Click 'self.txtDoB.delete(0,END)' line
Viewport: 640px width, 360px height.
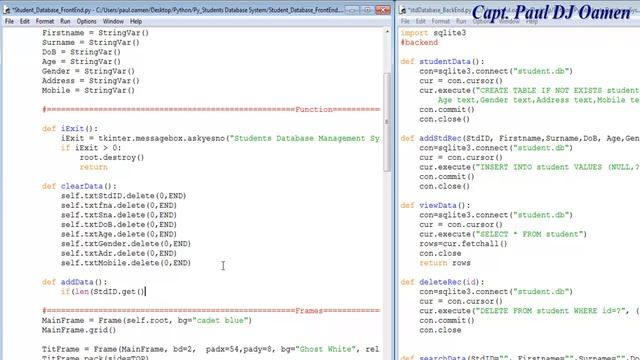point(119,224)
